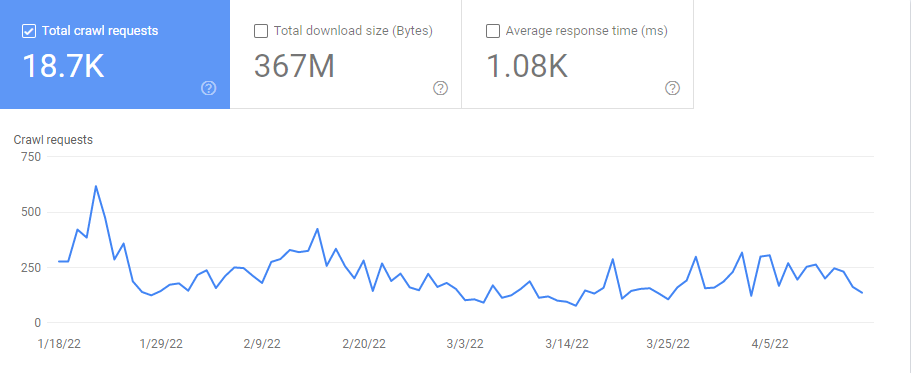The height and width of the screenshot is (373, 911).
Task: Click the 3/3/22 date label
Action: tap(466, 344)
